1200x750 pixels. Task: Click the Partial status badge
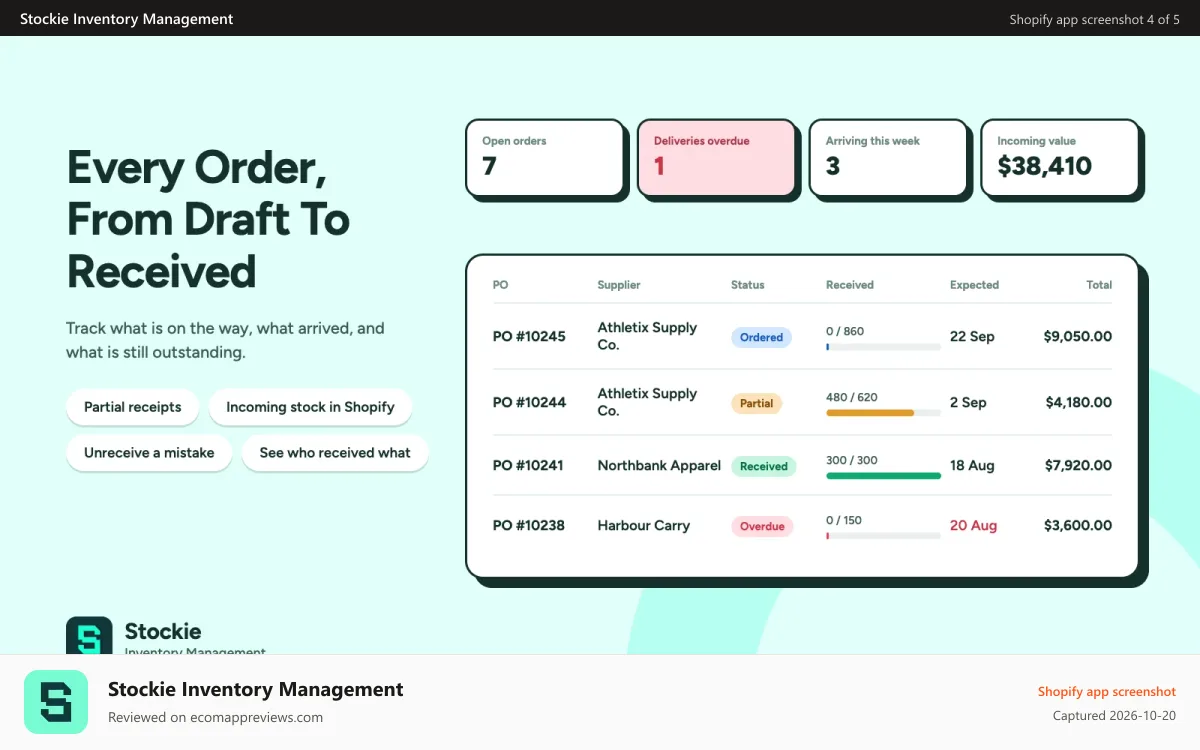point(757,403)
